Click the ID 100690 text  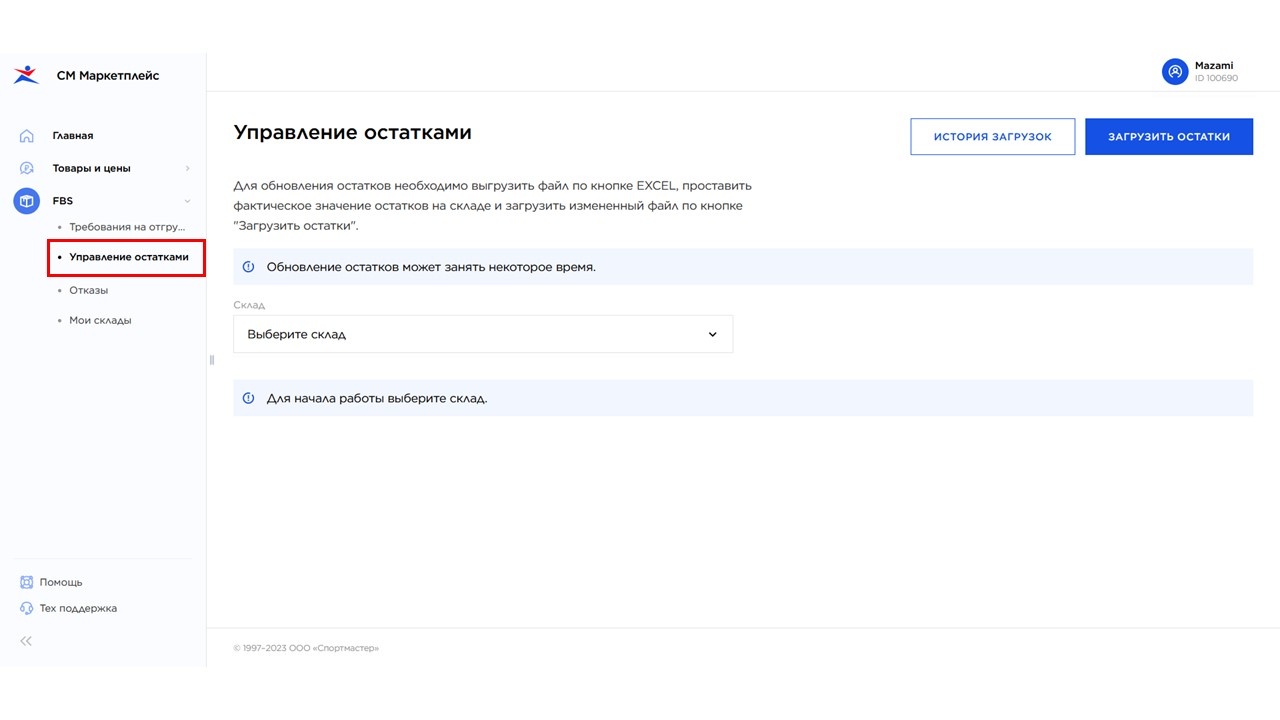[1216, 78]
